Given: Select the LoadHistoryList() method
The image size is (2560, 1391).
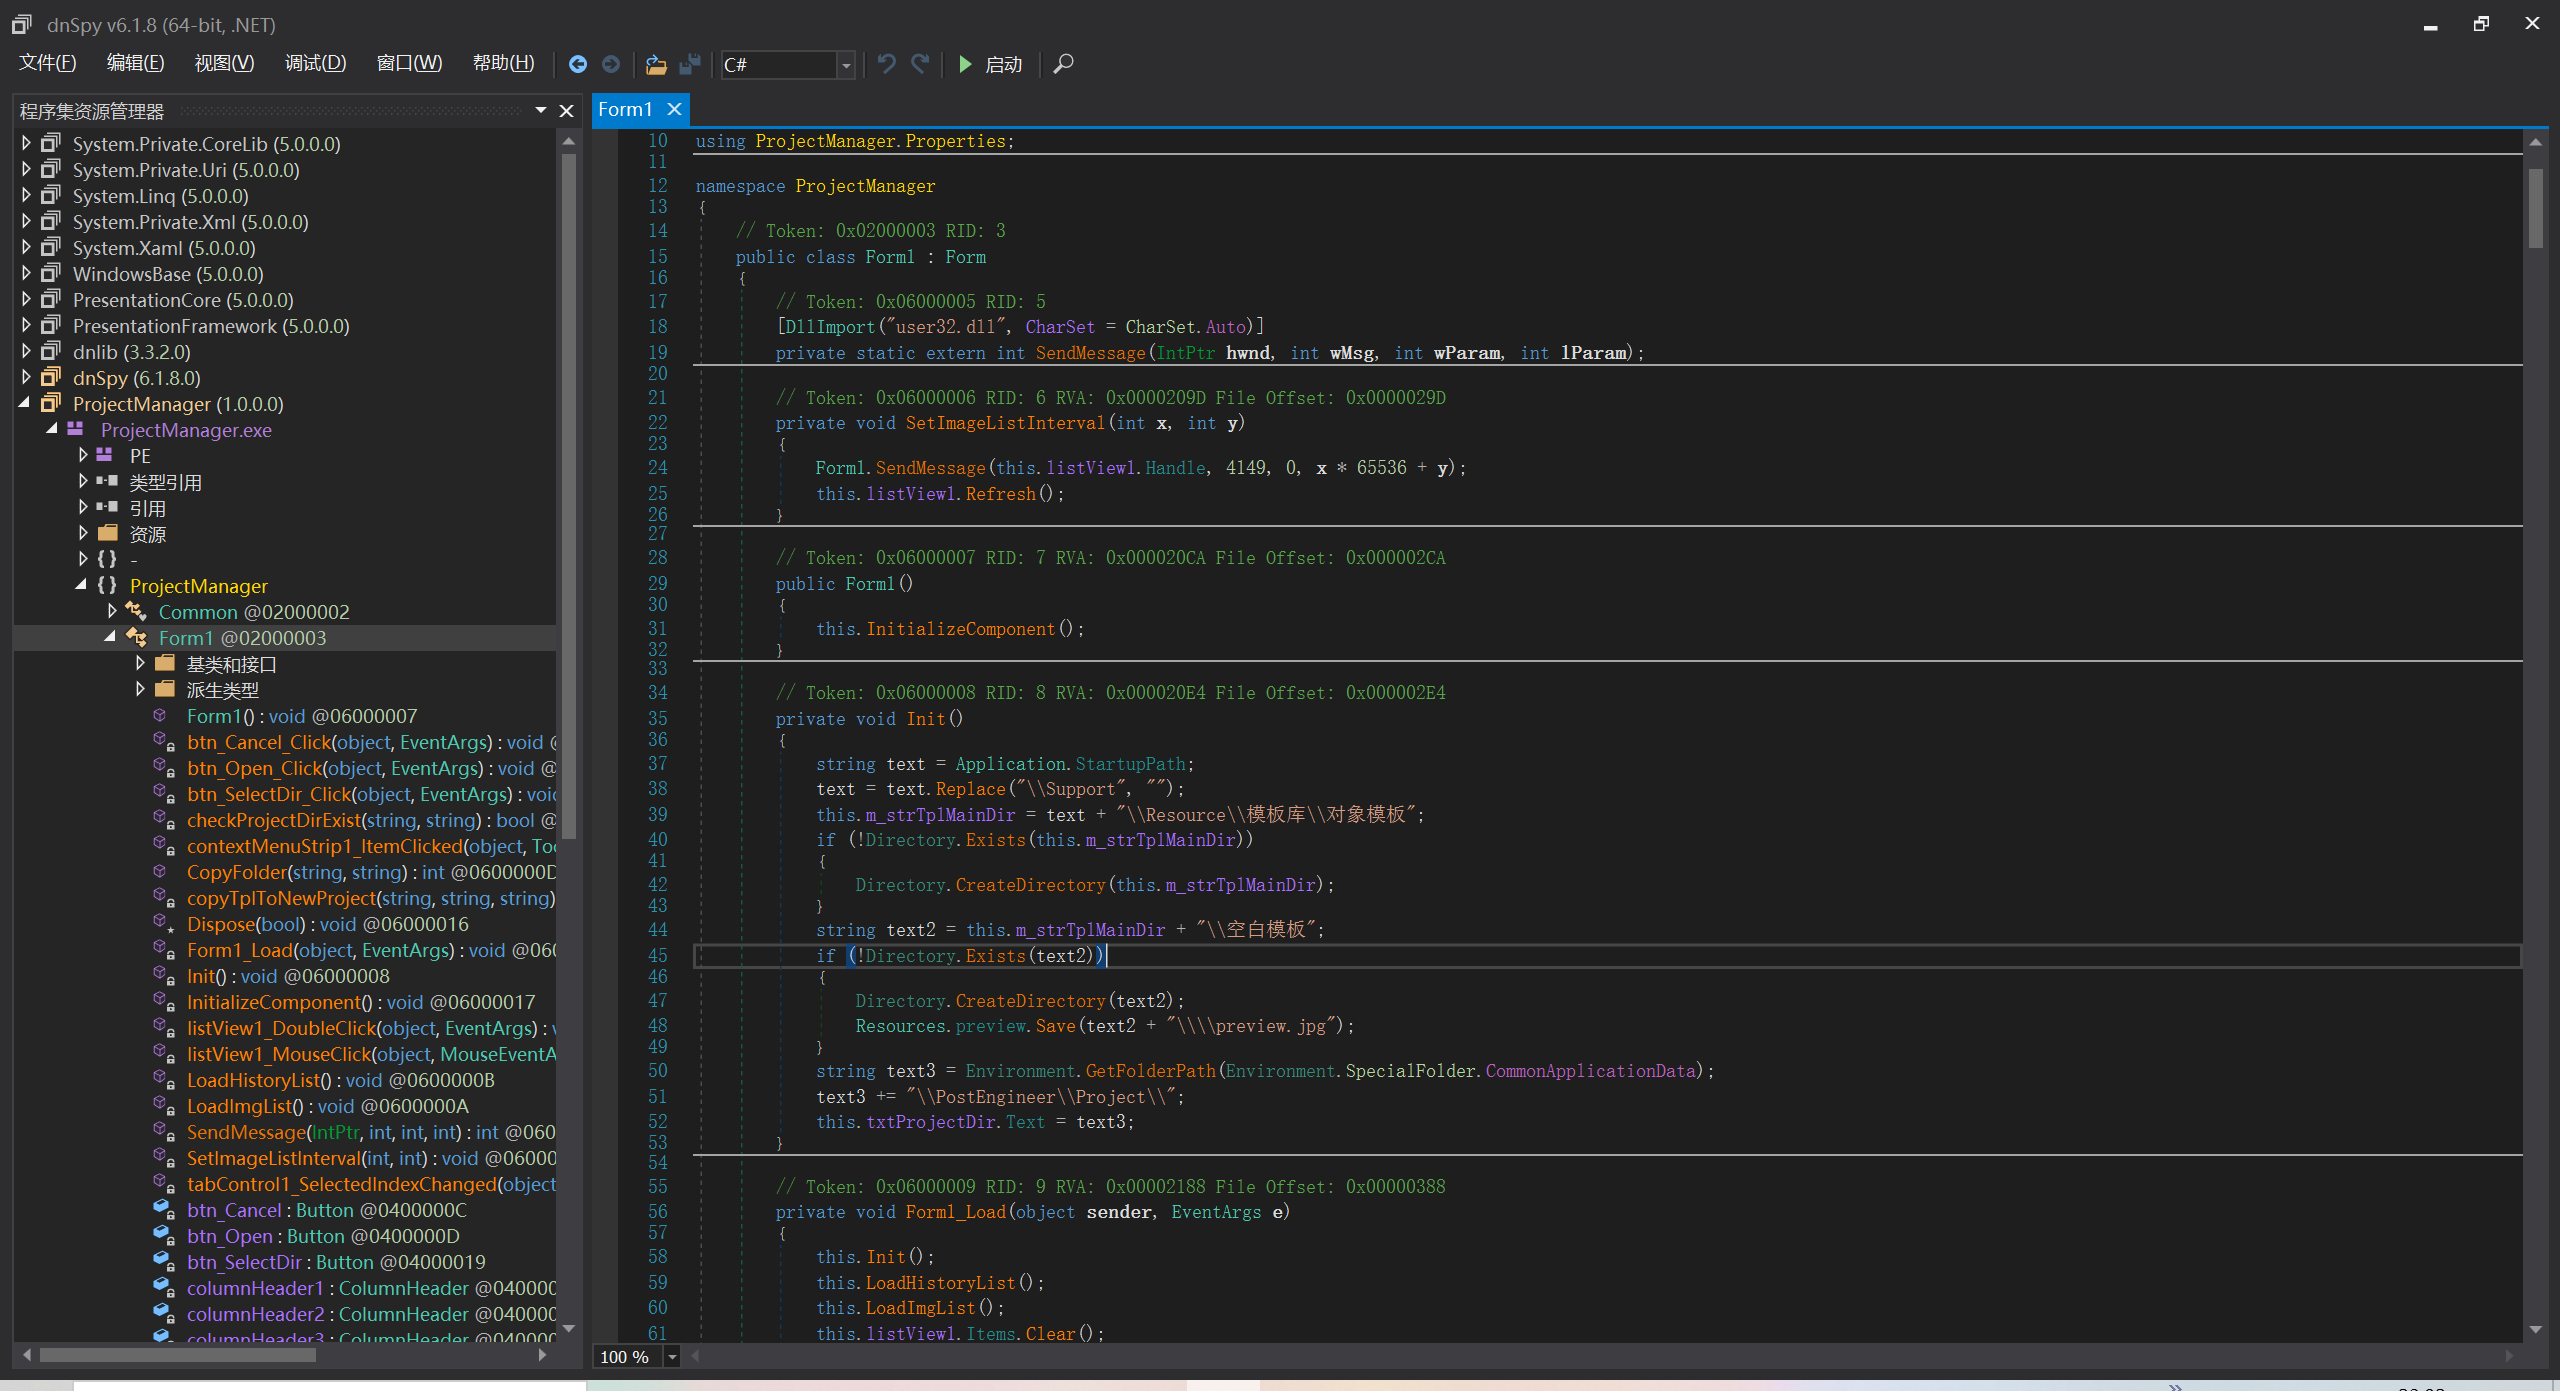Looking at the screenshot, I should (341, 1080).
